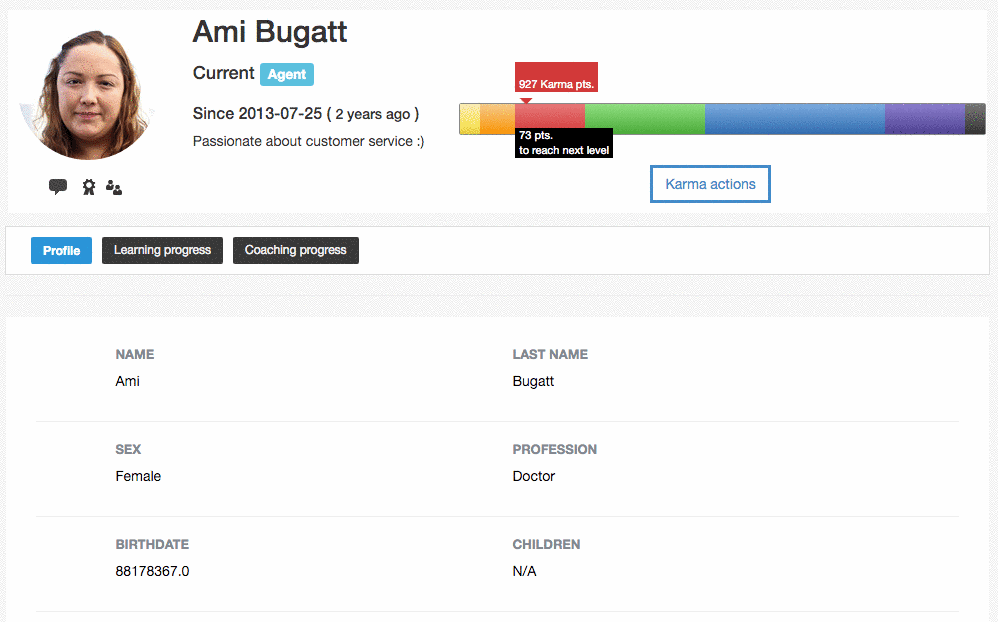Click the orange karma level segment
The image size is (998, 622).
(x=498, y=119)
